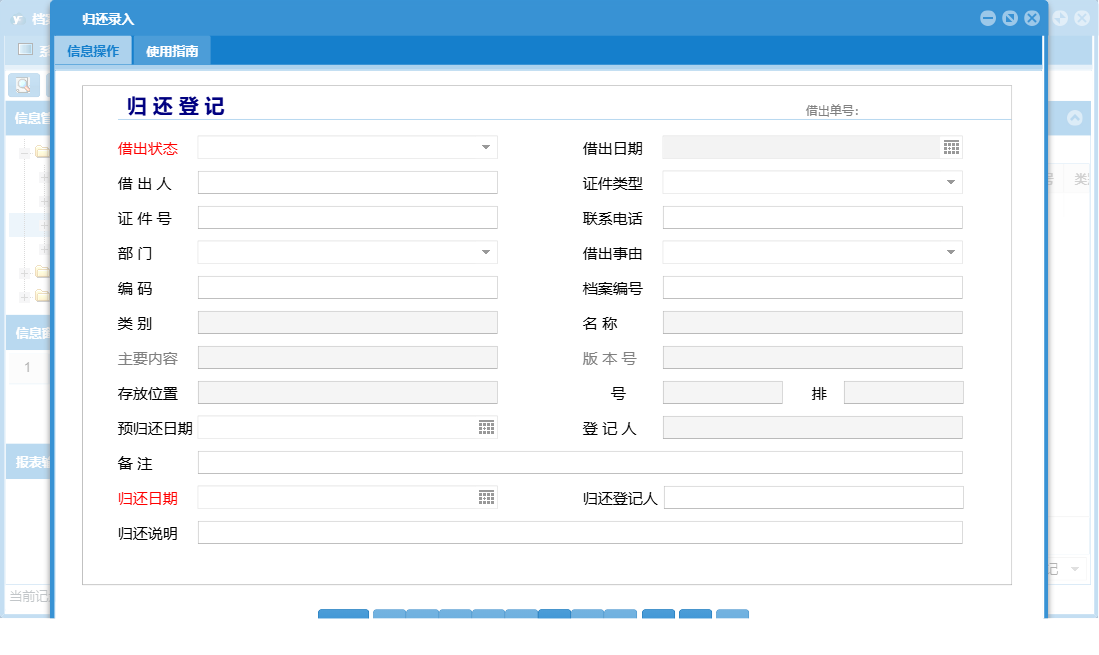Screen dimensions: 1099x655
Task: Open the 部门 combo box
Action: click(x=485, y=252)
